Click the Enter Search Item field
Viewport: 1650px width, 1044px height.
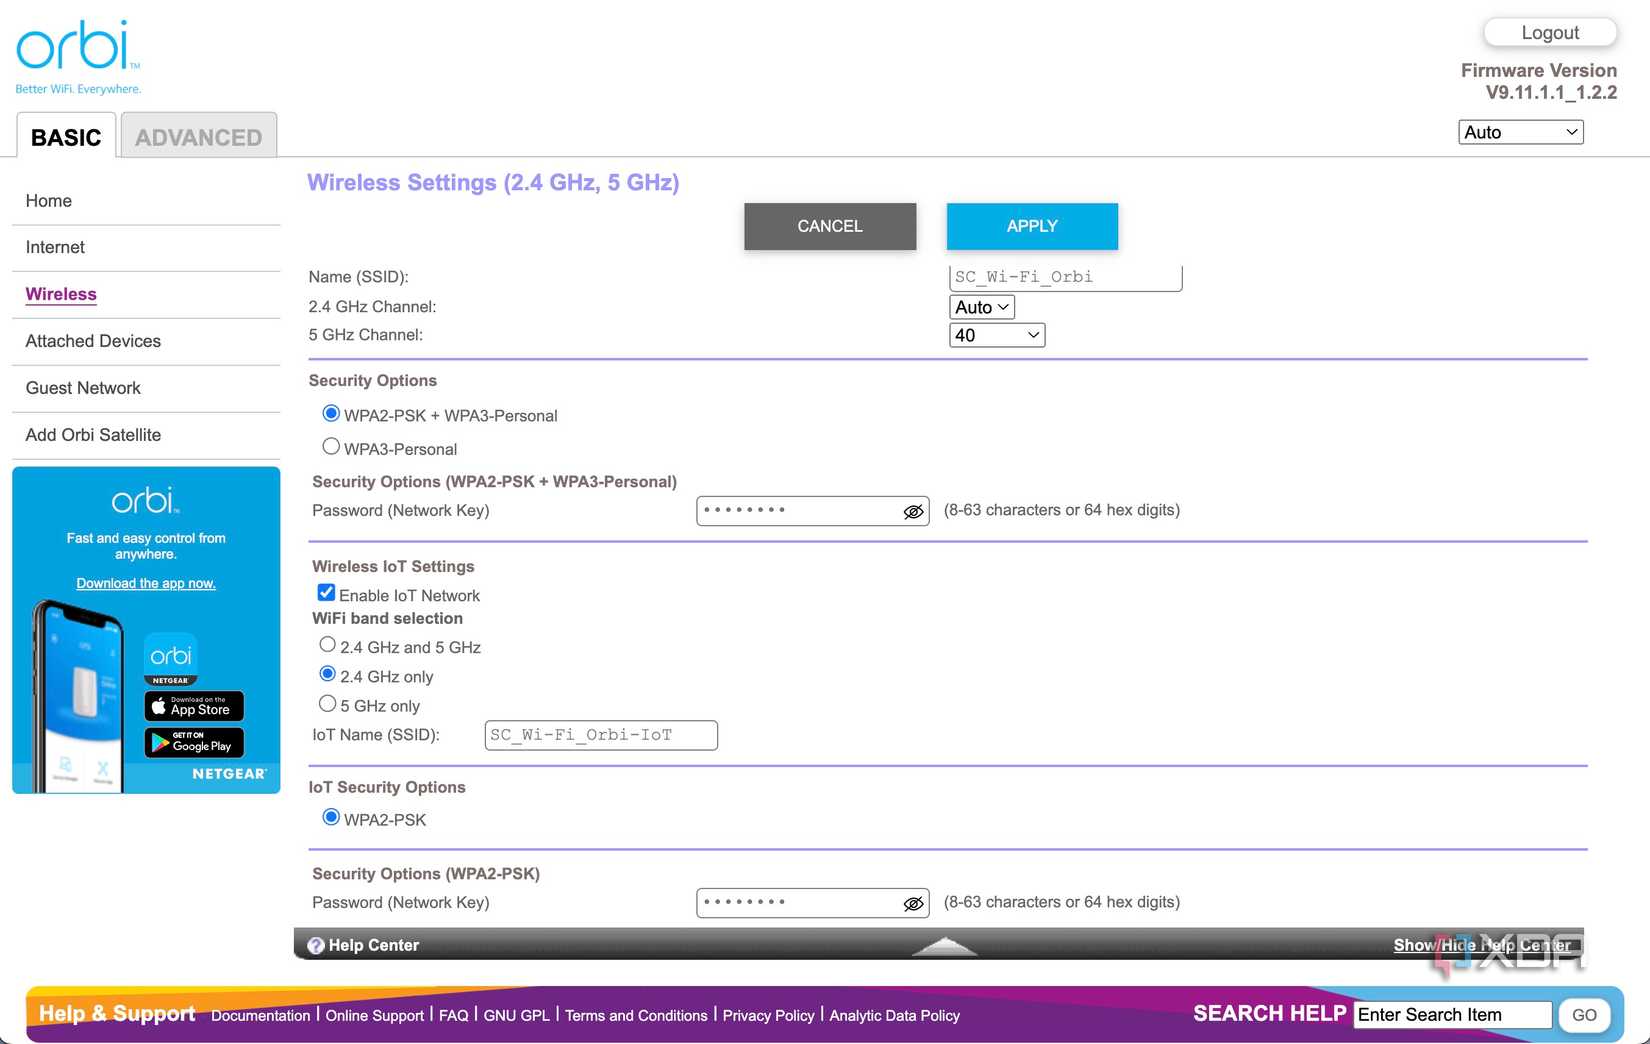click(1452, 1014)
